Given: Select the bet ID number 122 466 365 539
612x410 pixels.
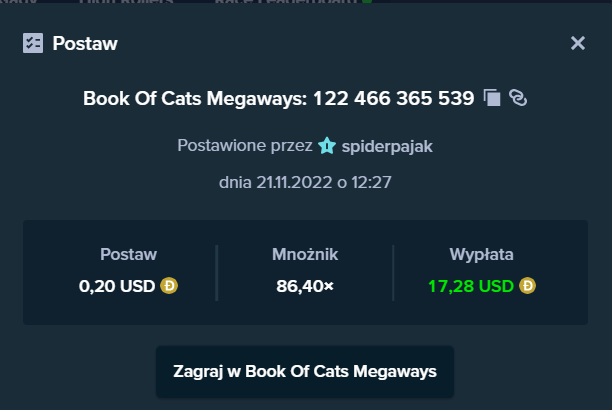Looking at the screenshot, I should (393, 98).
